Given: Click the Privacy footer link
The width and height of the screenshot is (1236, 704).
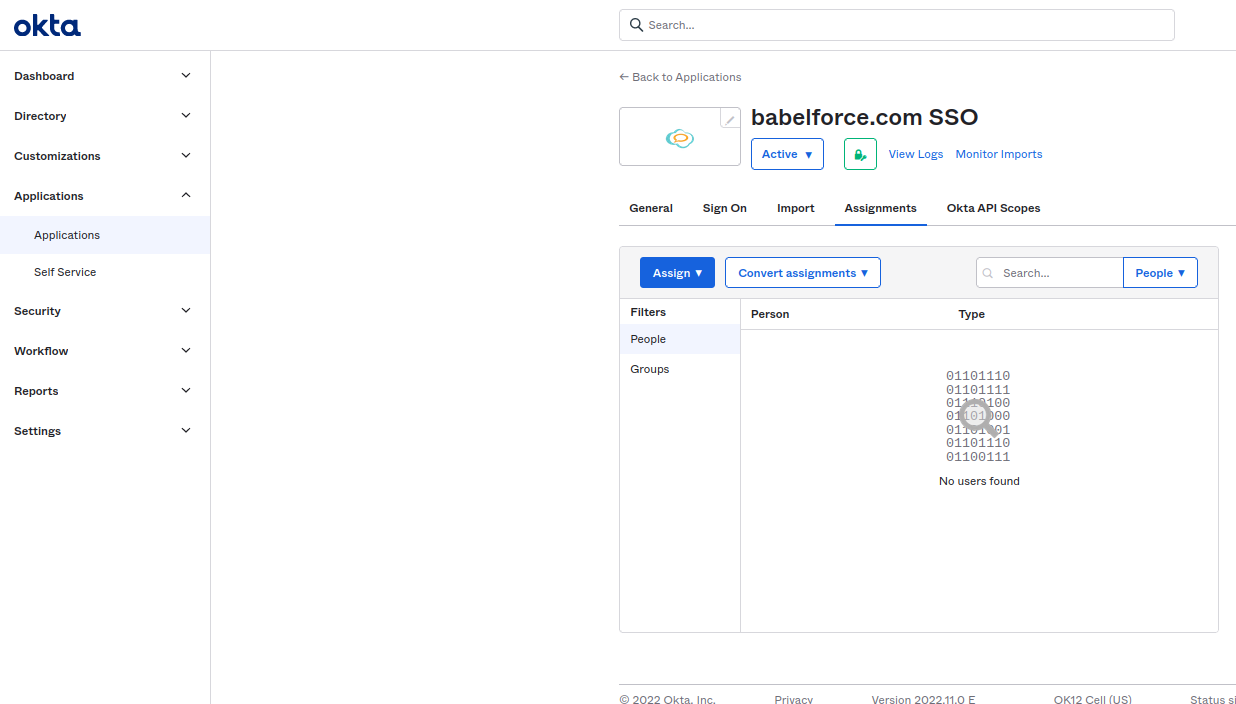Looking at the screenshot, I should [x=794, y=700].
